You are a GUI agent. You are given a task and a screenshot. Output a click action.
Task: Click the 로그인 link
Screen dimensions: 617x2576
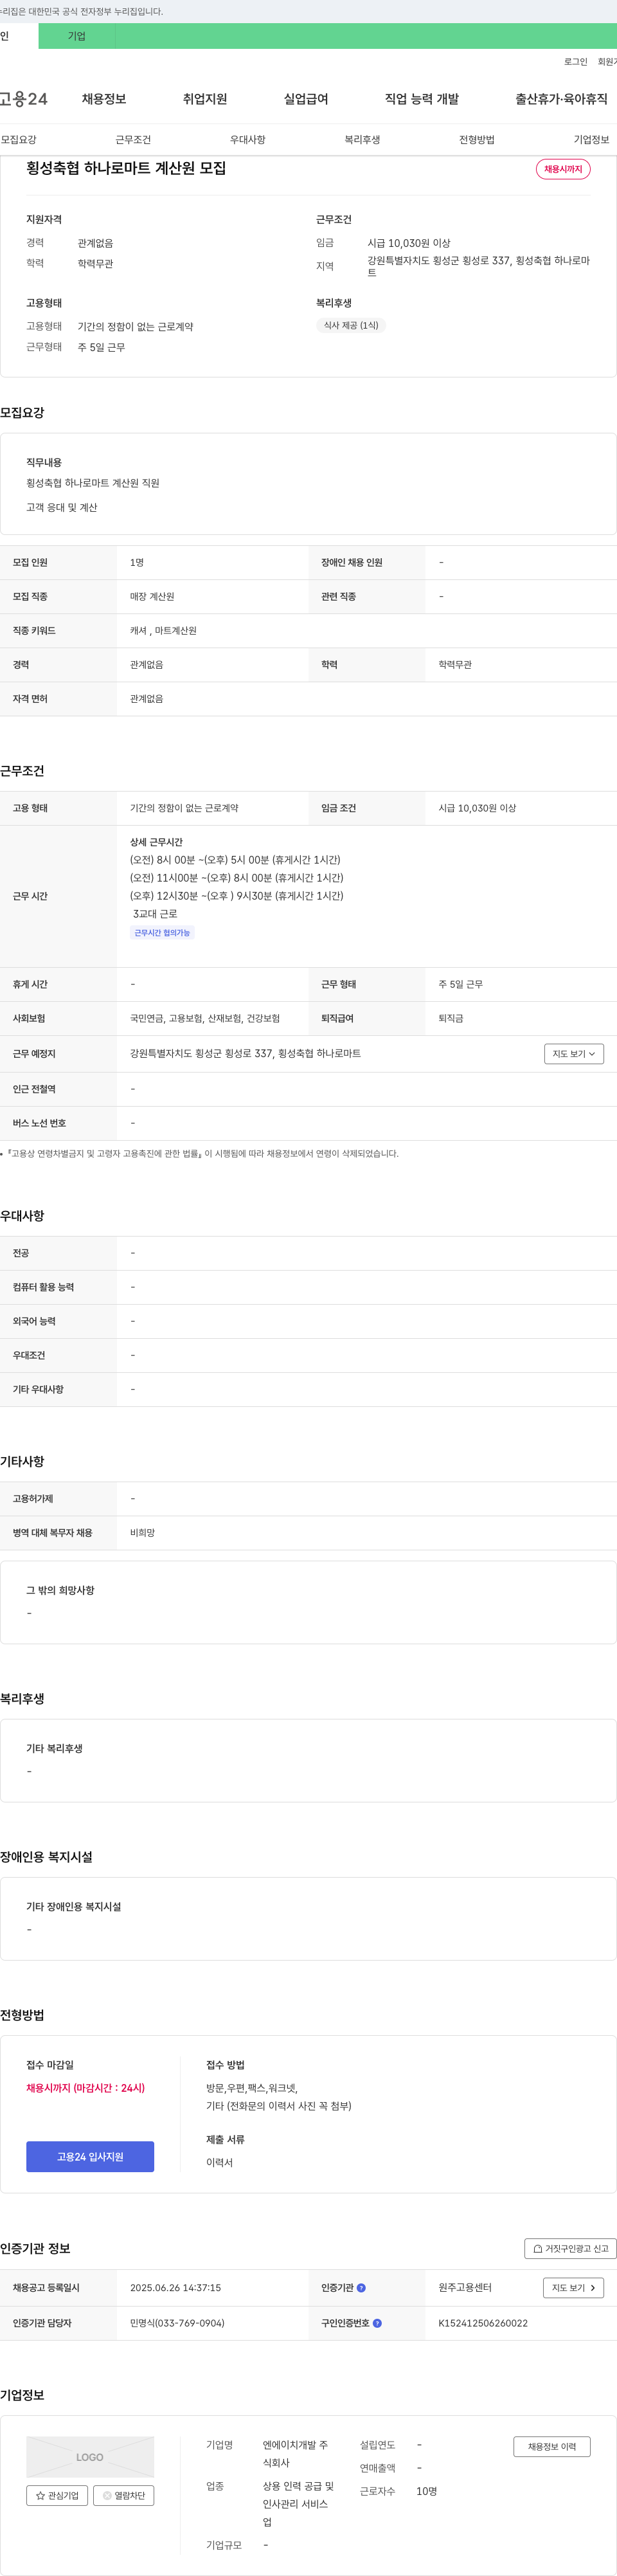(576, 62)
